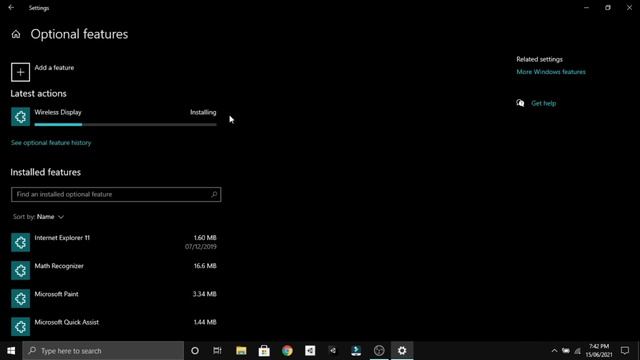Click the Math Recognizer label
640x360 pixels.
pos(59,266)
